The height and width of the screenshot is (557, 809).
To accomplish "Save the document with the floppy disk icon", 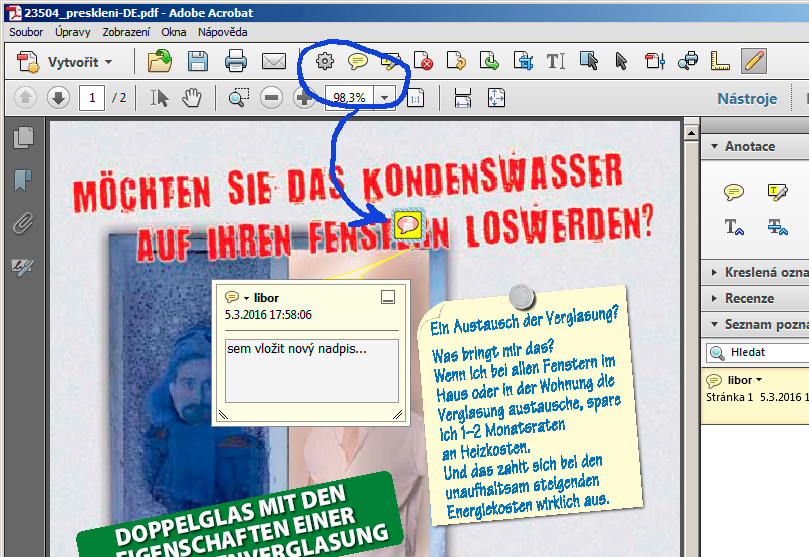I will pos(198,62).
